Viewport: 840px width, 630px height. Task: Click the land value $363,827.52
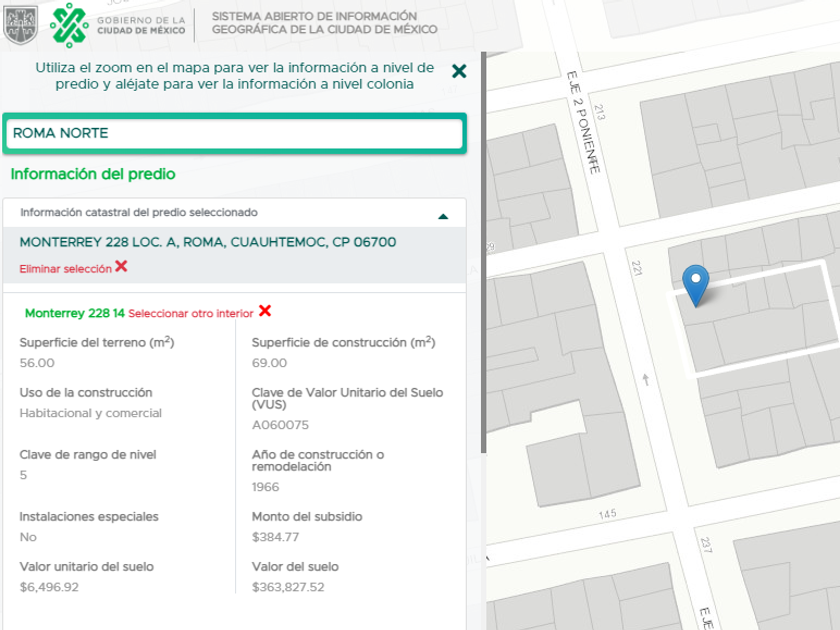tap(288, 587)
